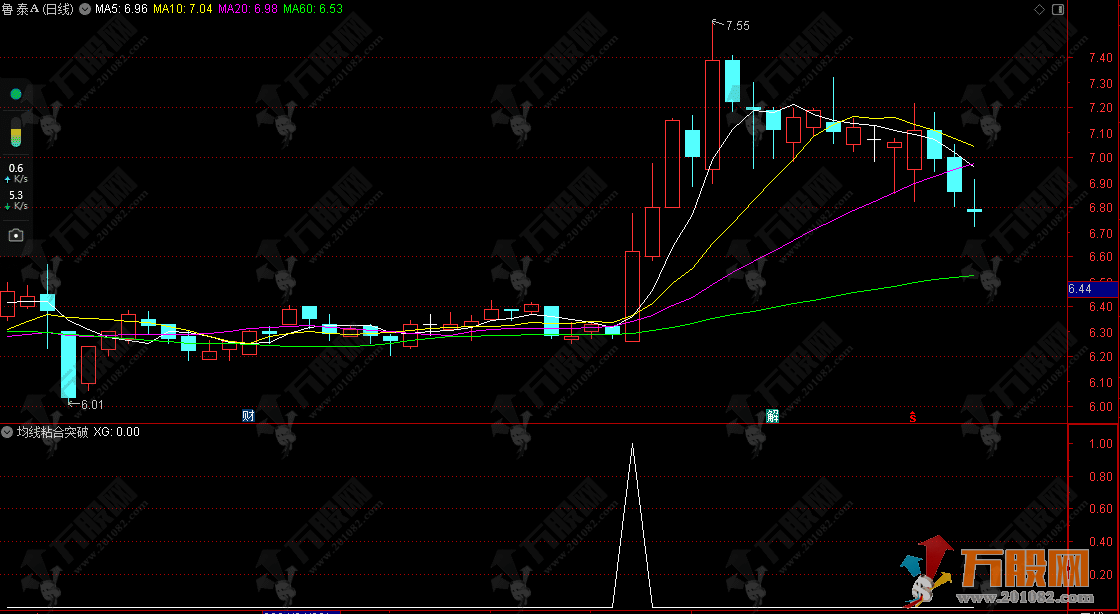Click the camera screenshot icon
Viewport: 1120px width, 614px height.
pyautogui.click(x=16, y=235)
